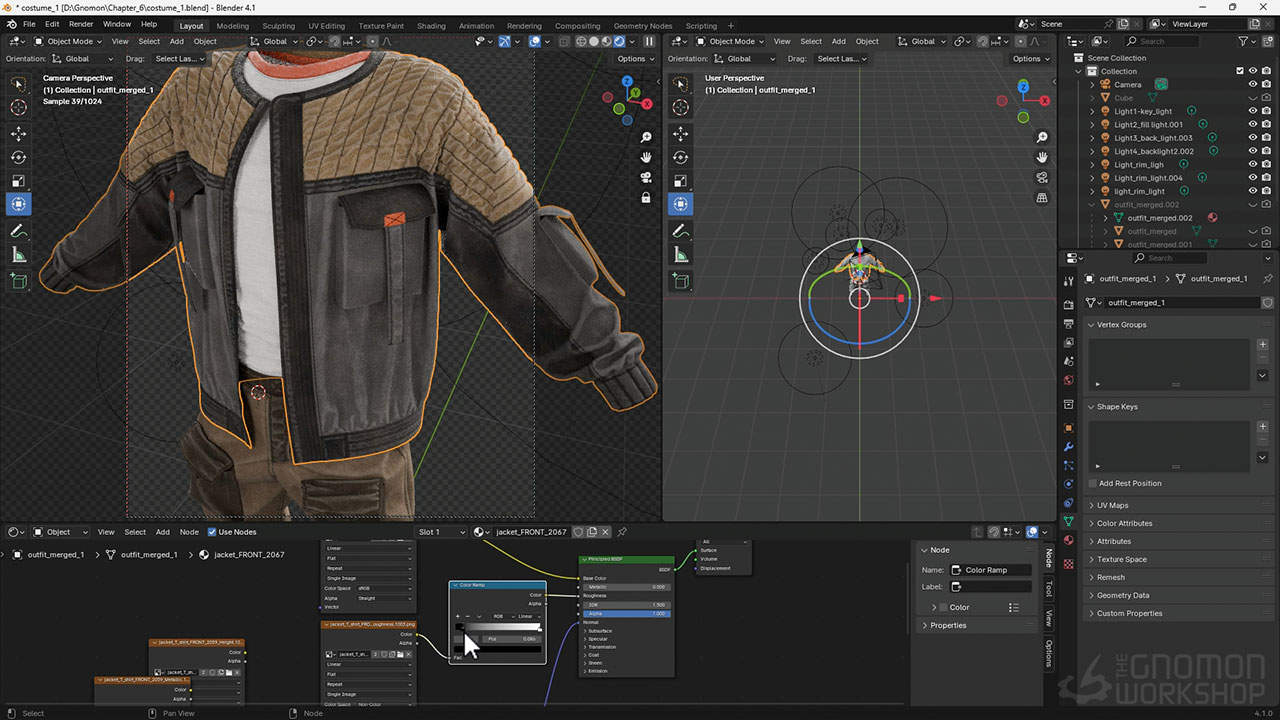Toggle camera view icon in left viewport
This screenshot has width=1280, height=720.
(x=646, y=177)
